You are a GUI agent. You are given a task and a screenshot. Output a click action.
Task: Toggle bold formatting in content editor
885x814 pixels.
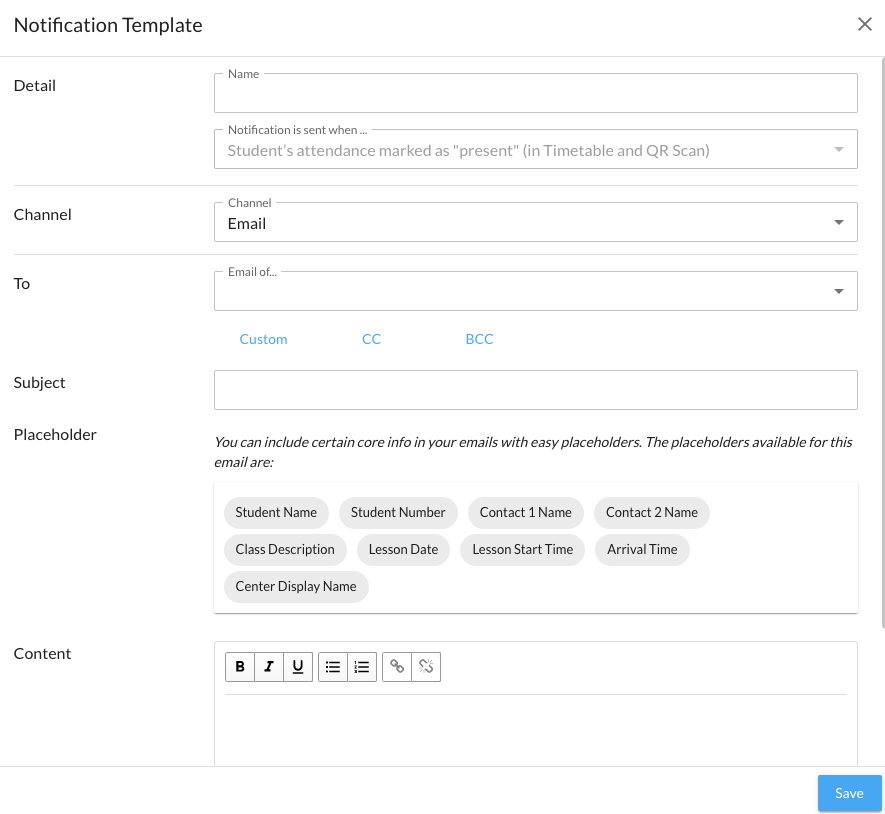[x=239, y=667]
